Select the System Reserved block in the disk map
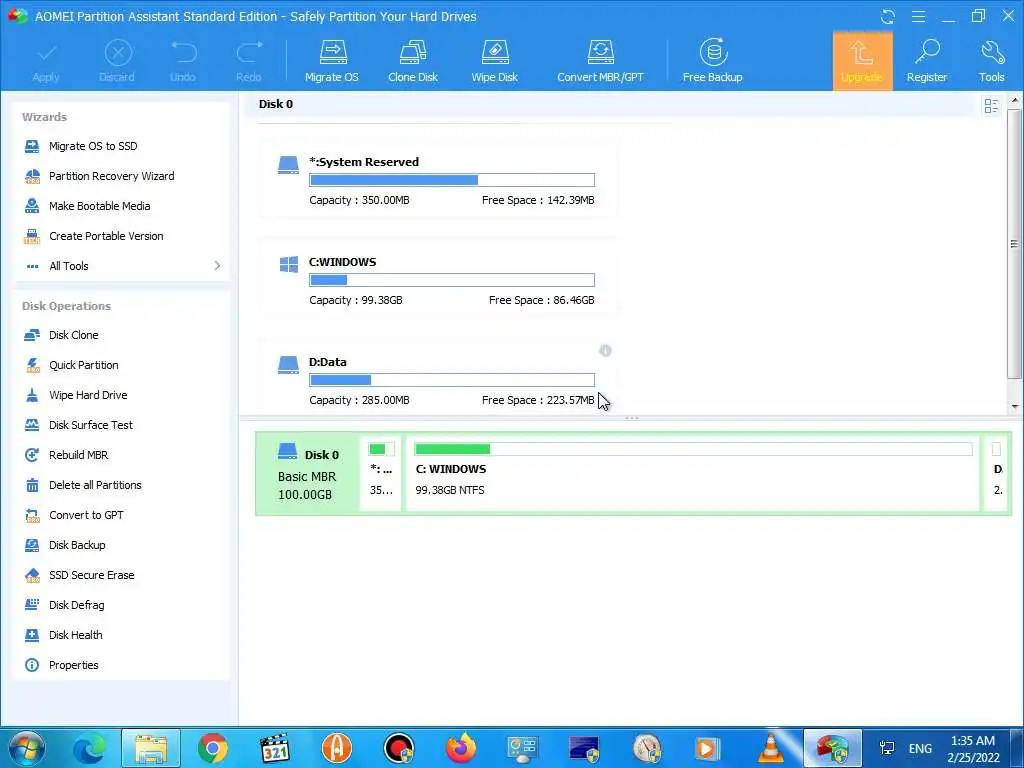This screenshot has height=768, width=1024. click(381, 473)
